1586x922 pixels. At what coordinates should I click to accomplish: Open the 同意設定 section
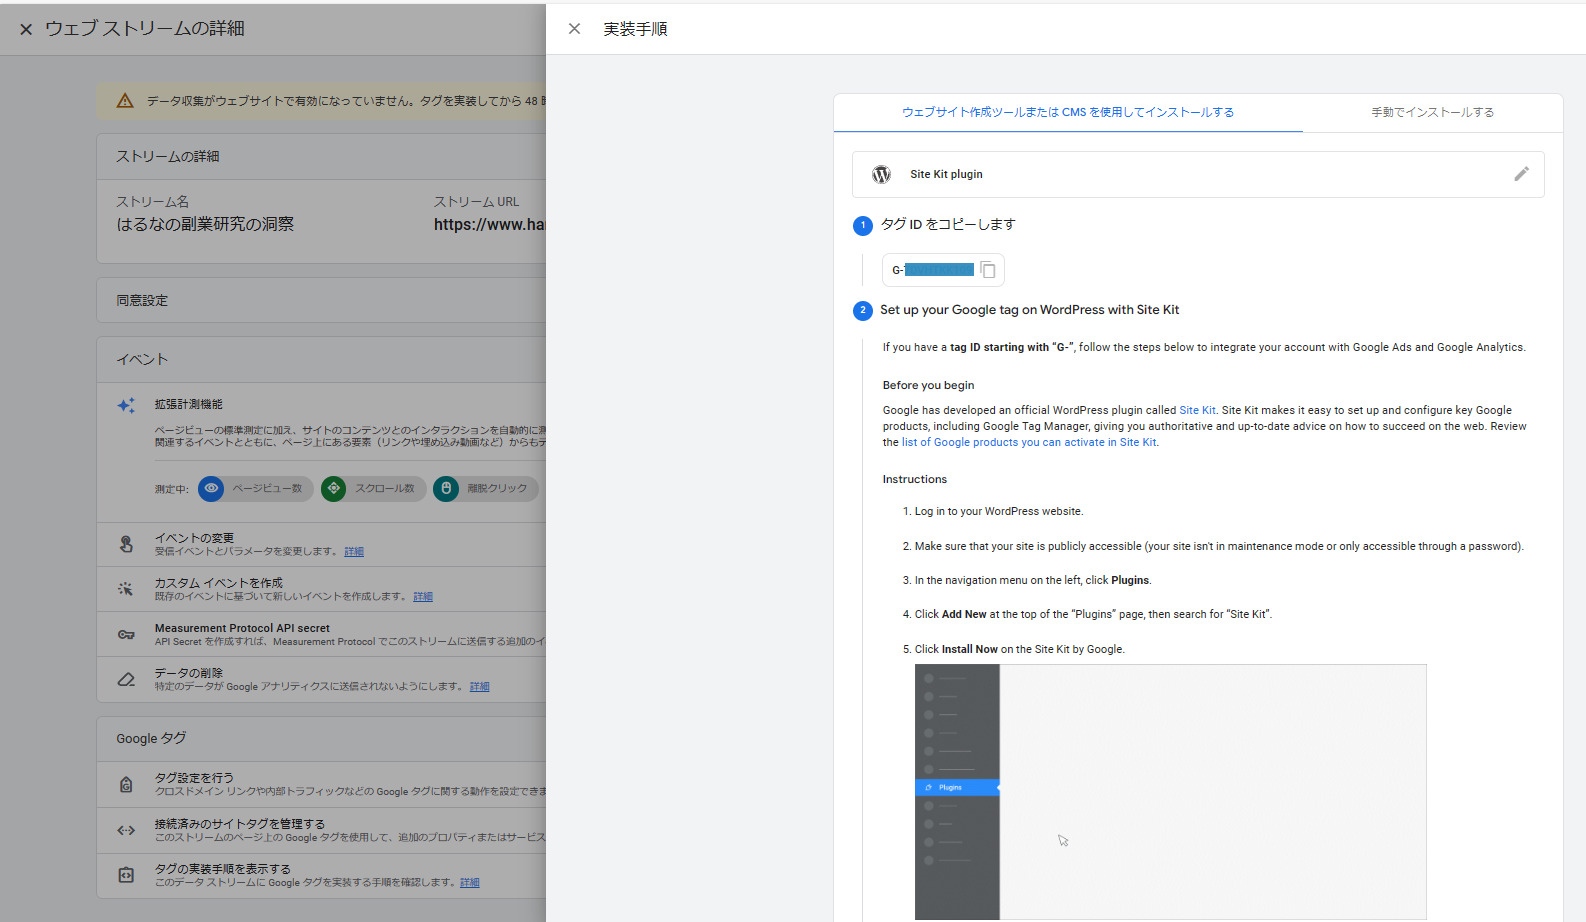pos(321,300)
